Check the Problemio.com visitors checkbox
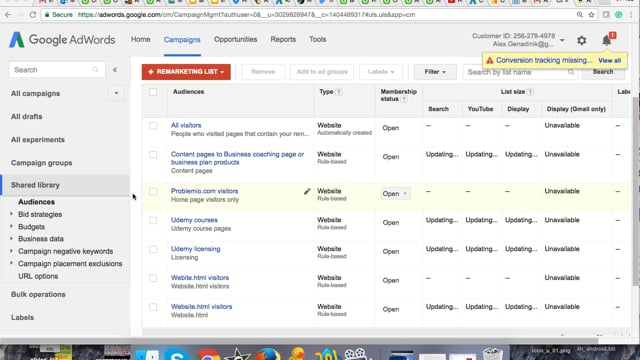Image resolution: width=640 pixels, height=360 pixels. [x=153, y=191]
